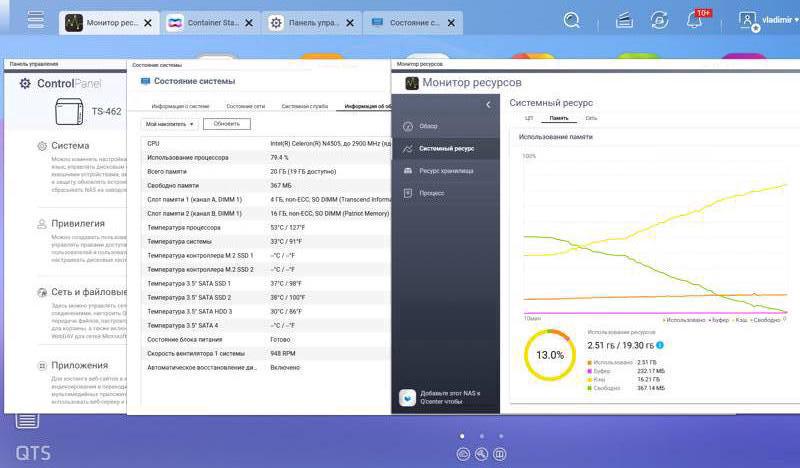The image size is (800, 468).
Task: Click the info icon beside 19.30 ГБ
Action: pos(660,345)
